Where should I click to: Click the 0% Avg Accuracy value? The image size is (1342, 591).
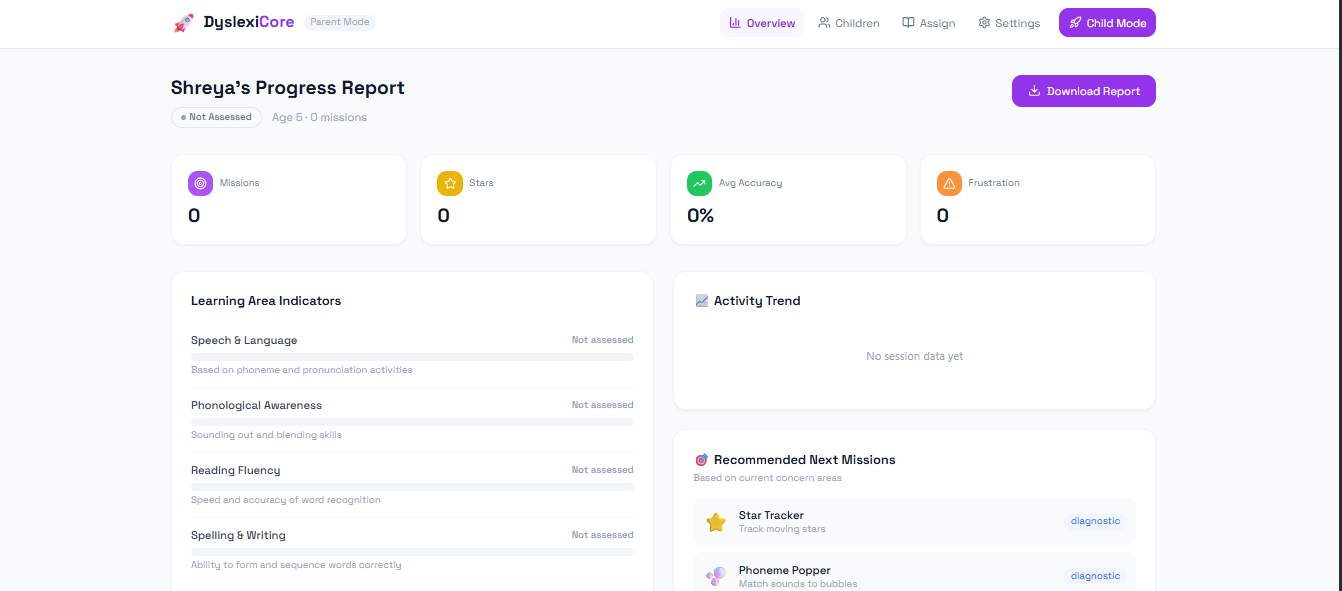(700, 215)
